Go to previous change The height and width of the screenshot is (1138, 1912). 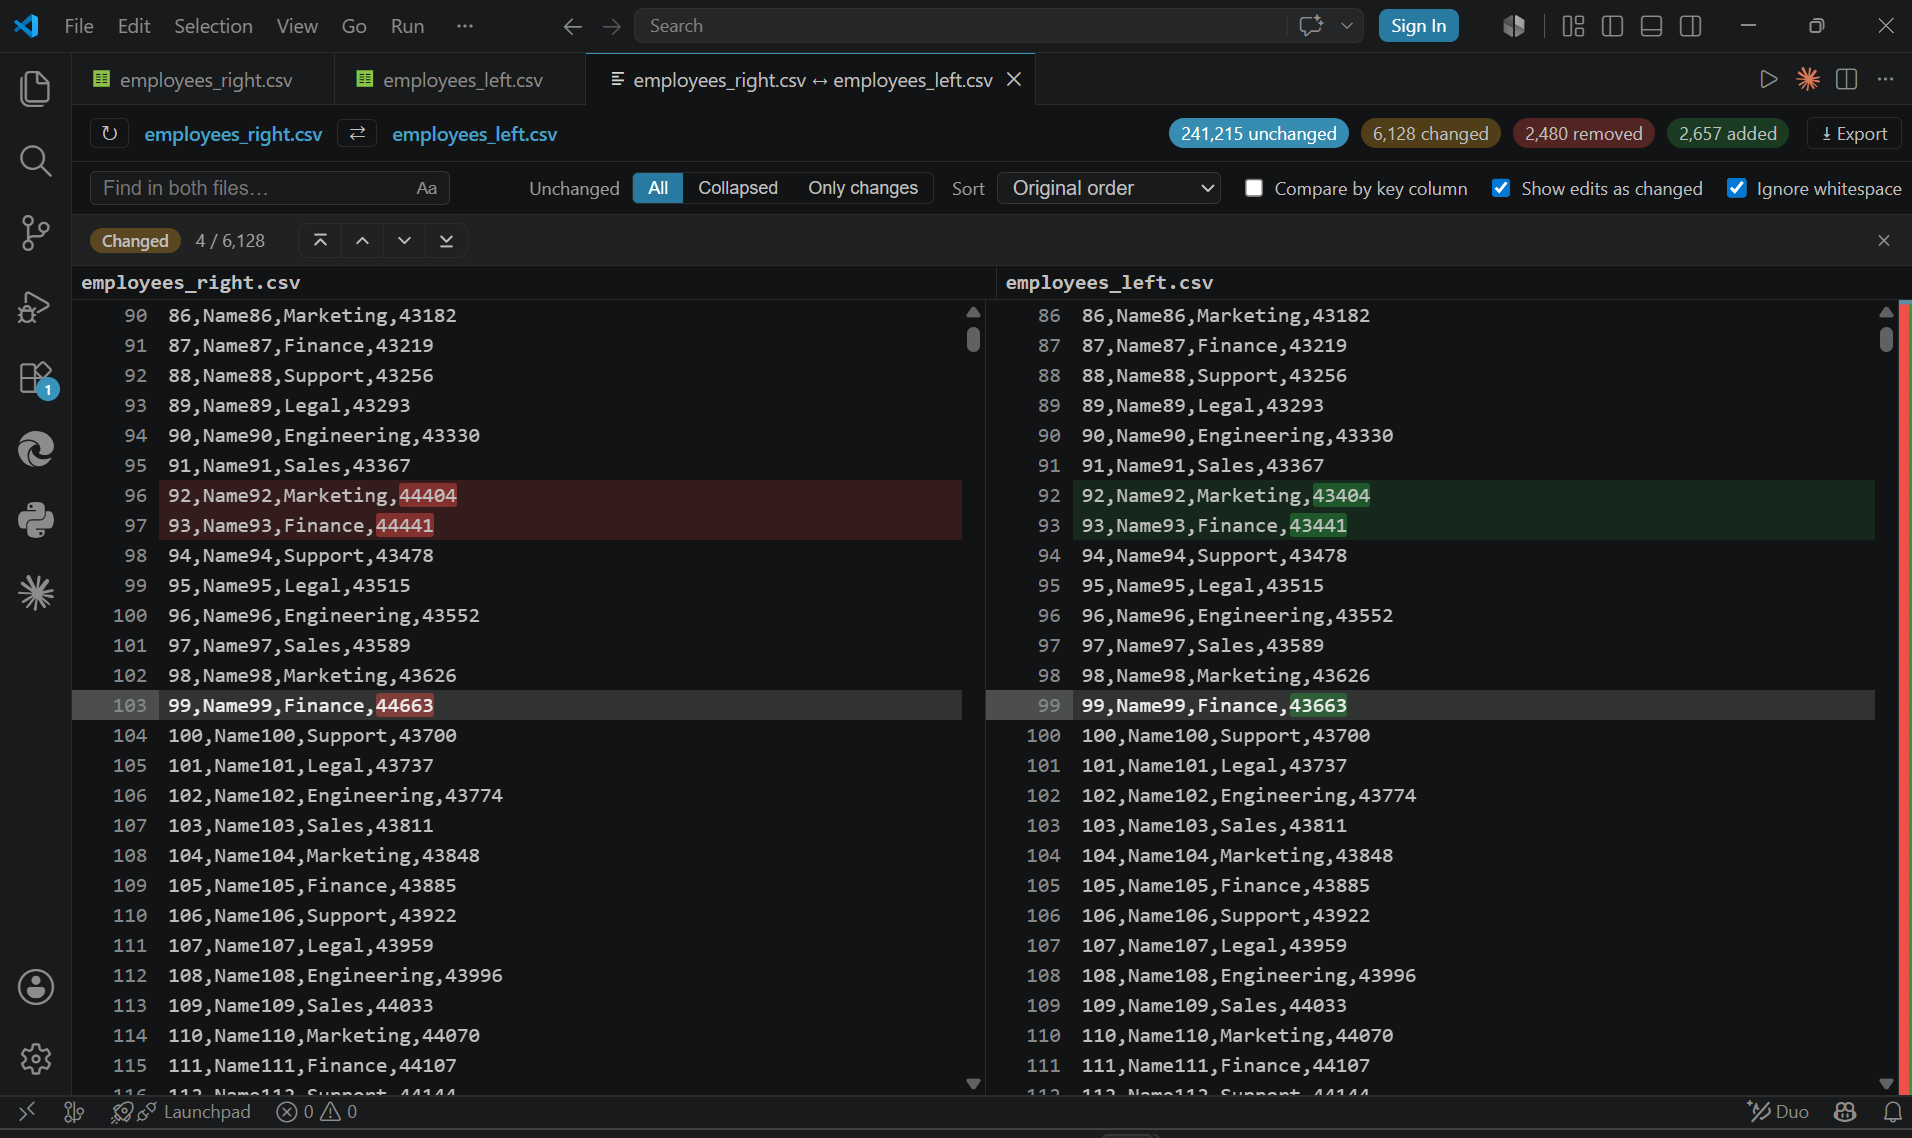coord(362,240)
